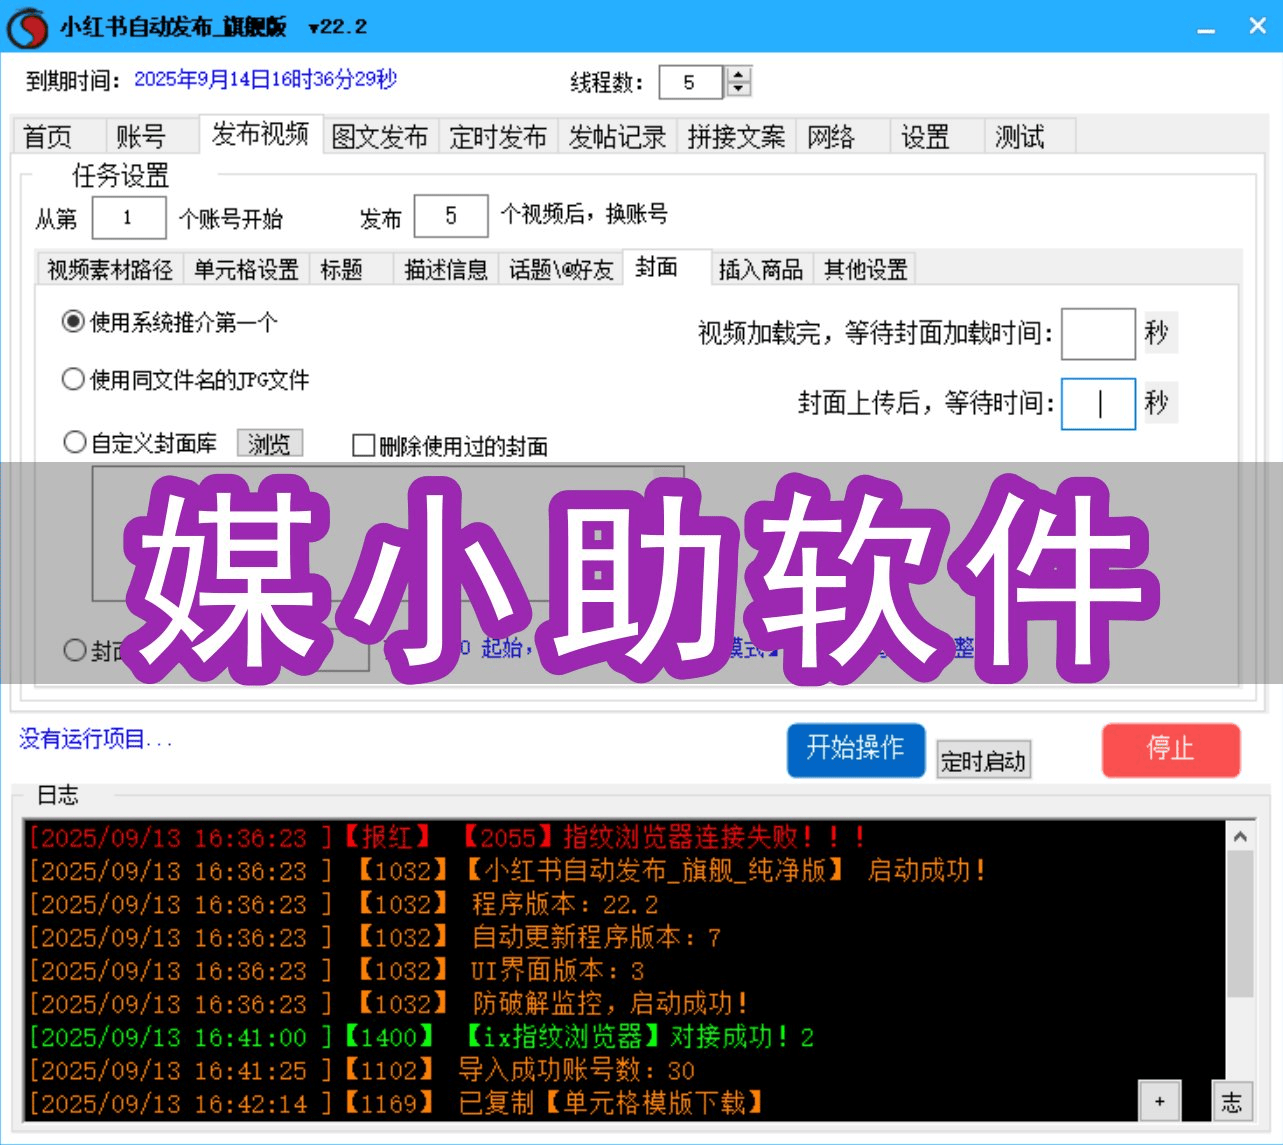Click the 线程数 number field
Viewport: 1283px width, 1145px height.
690,82
